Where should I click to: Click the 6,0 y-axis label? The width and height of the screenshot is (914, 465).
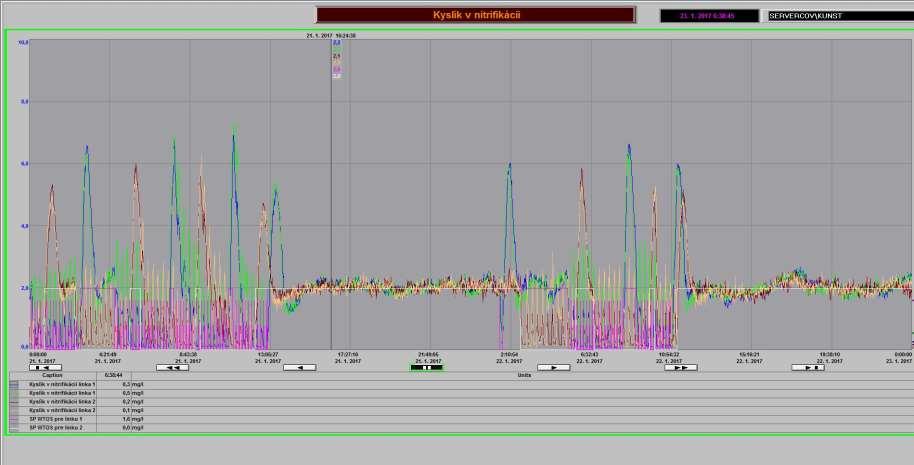pos(25,164)
